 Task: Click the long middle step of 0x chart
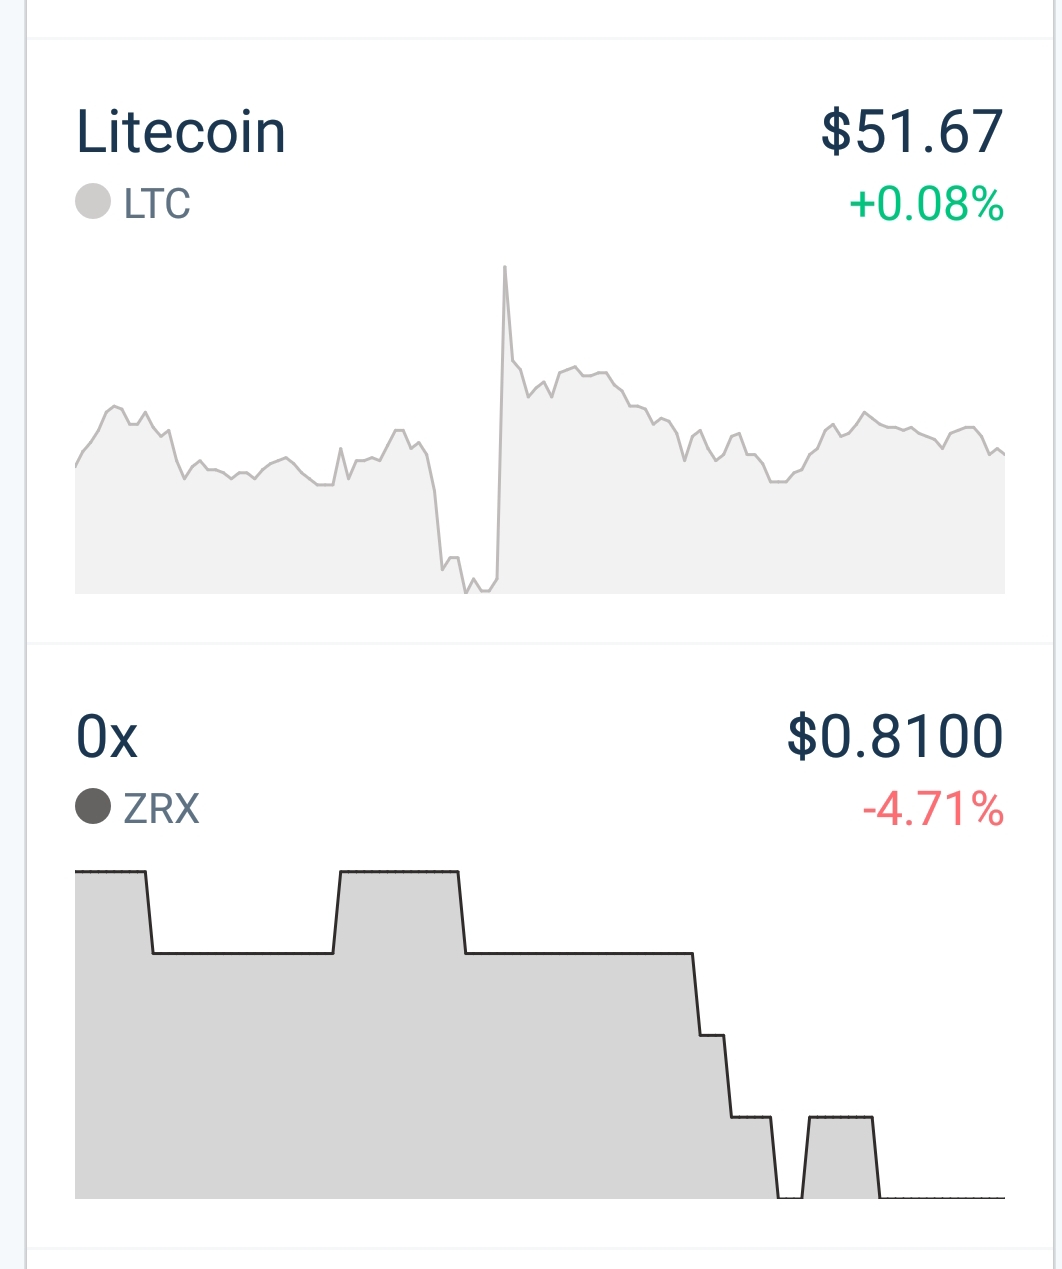pyautogui.click(x=580, y=954)
